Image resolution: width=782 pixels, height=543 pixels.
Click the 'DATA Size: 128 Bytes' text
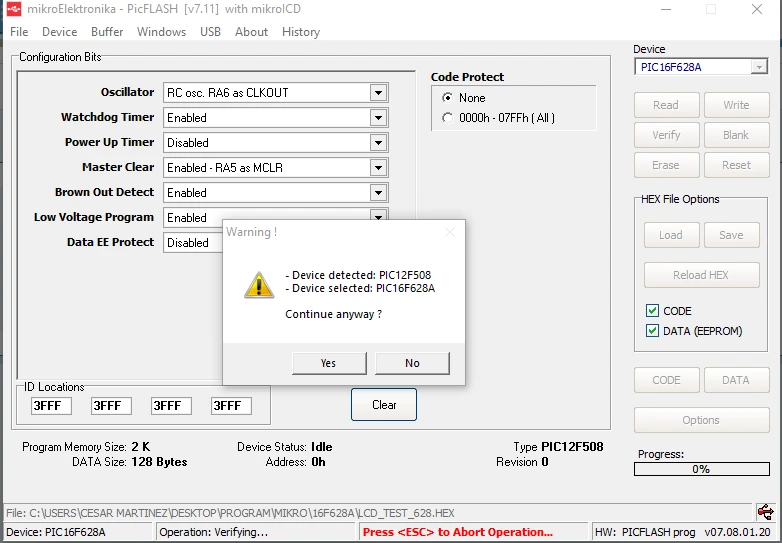(130, 462)
